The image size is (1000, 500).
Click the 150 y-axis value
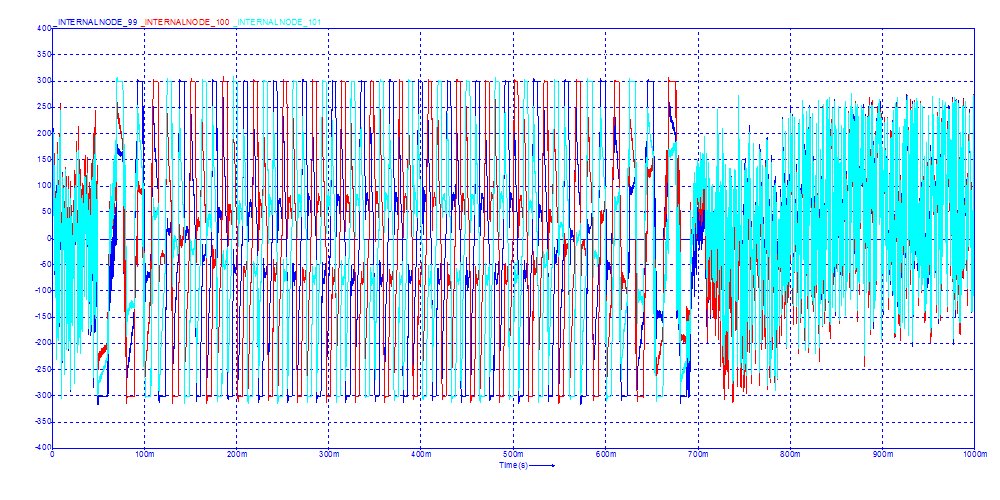(43, 159)
